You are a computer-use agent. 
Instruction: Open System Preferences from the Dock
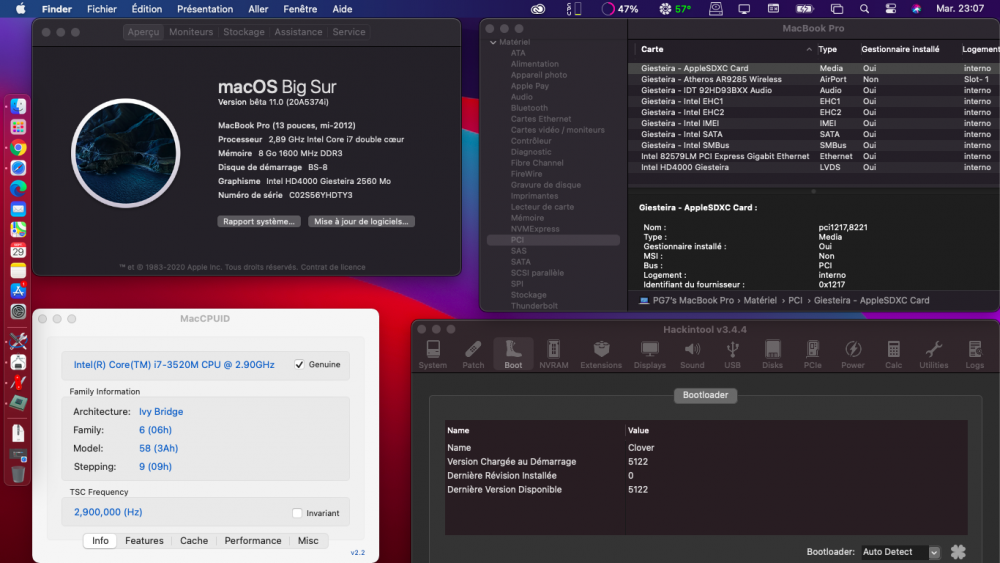[x=18, y=311]
